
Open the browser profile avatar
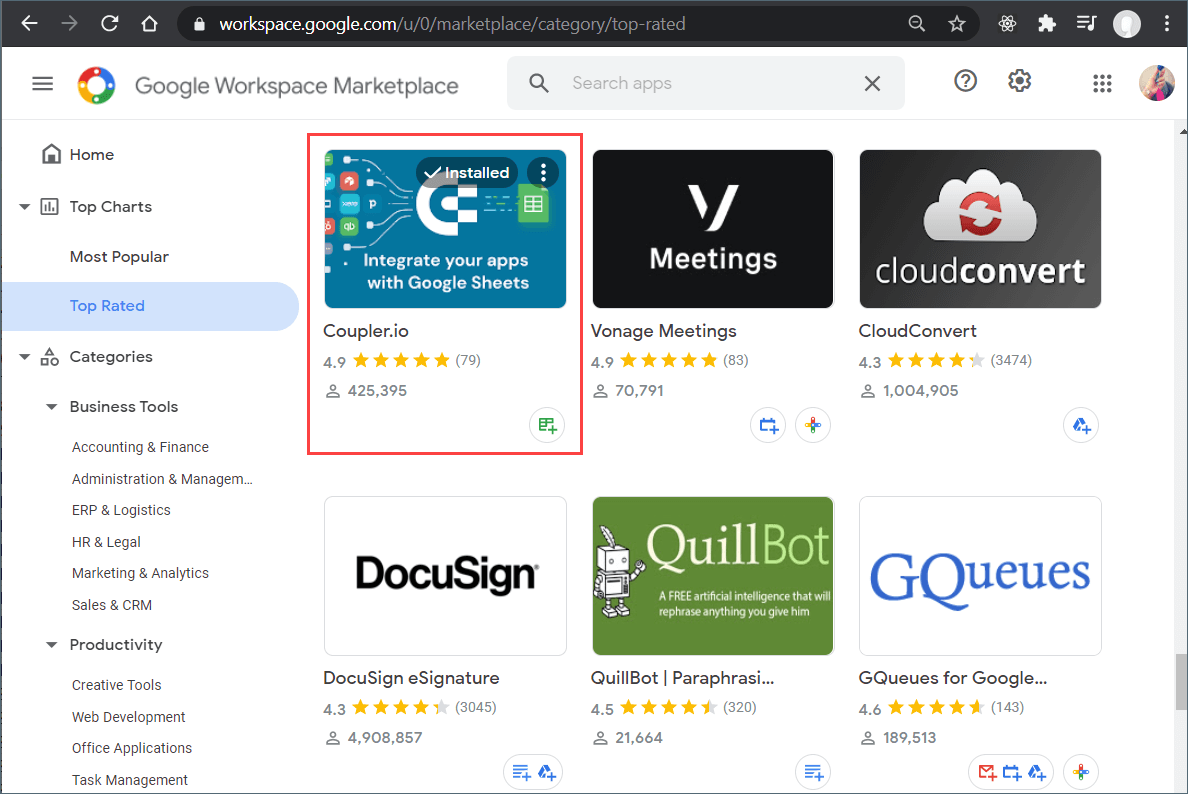coord(1127,23)
